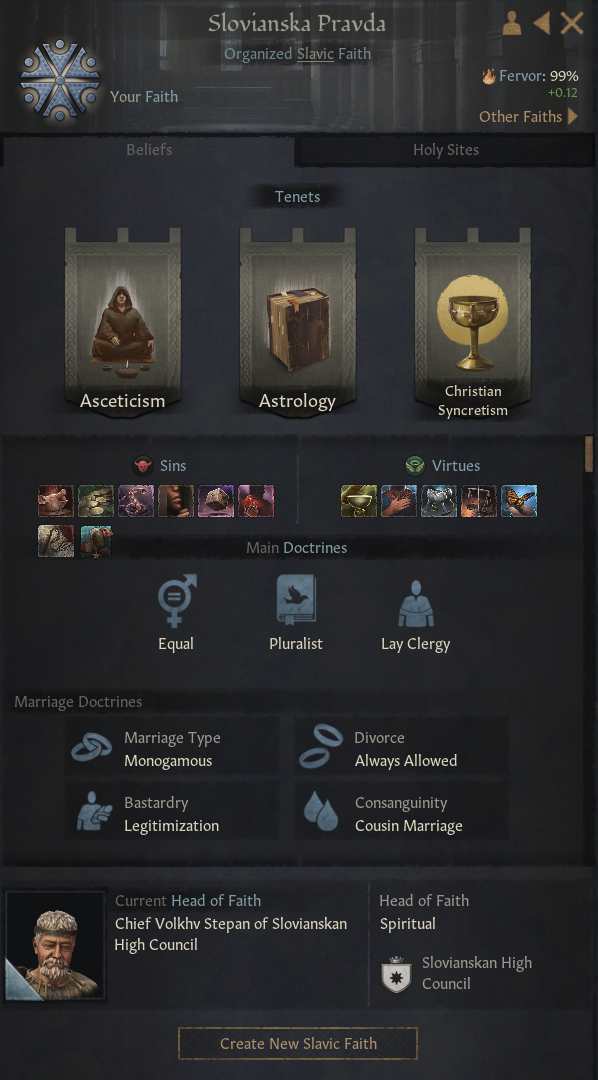Click the Asceticism tenet banner
The width and height of the screenshot is (598, 1080).
point(123,322)
